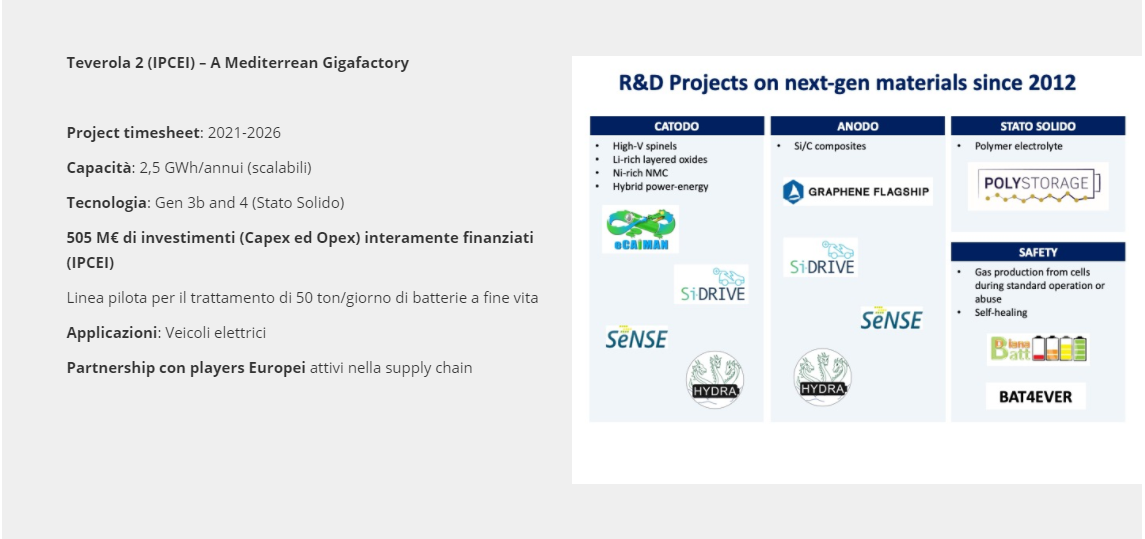
Task: Click the 'Applicazioni: Veicoli elettrici' line
Action: pyautogui.click(x=166, y=333)
